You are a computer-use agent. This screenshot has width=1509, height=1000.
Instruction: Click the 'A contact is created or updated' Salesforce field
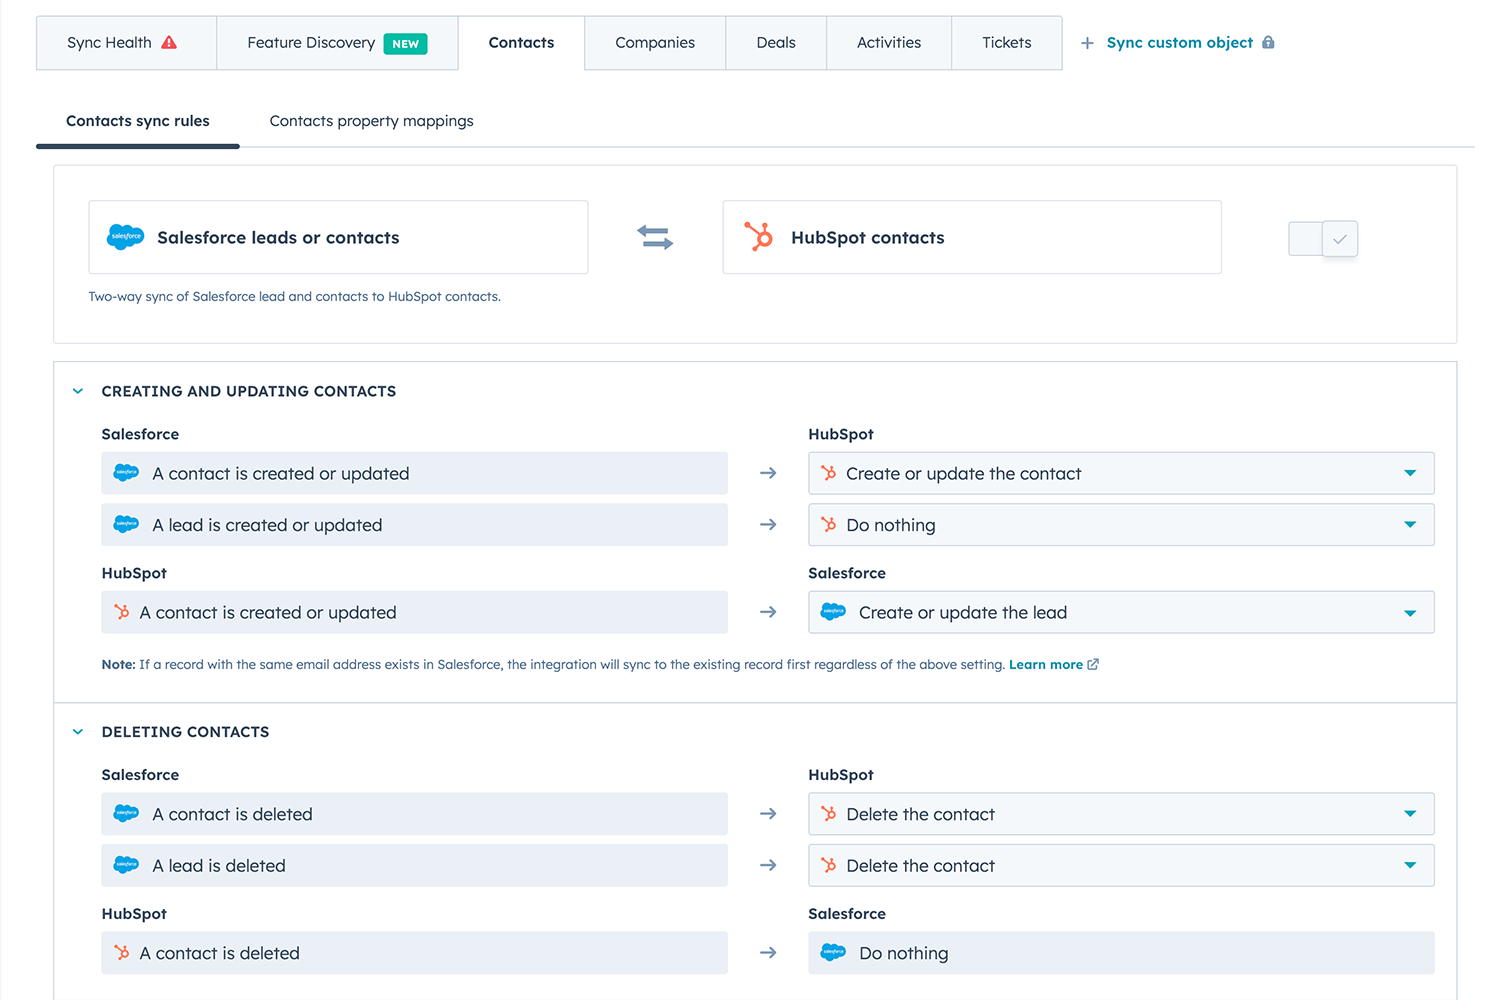tap(414, 473)
